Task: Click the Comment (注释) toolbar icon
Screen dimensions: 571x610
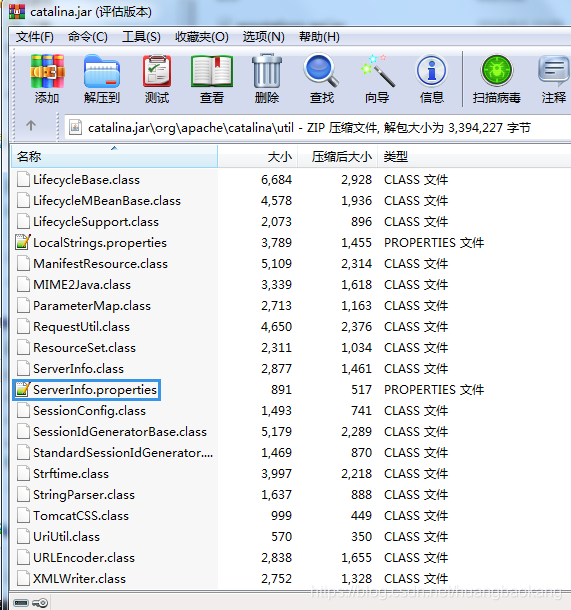Action: pos(553,71)
